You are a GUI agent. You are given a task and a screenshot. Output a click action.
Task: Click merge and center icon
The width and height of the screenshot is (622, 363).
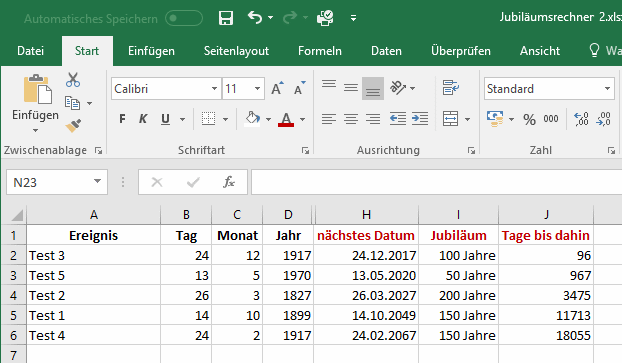pos(451,119)
